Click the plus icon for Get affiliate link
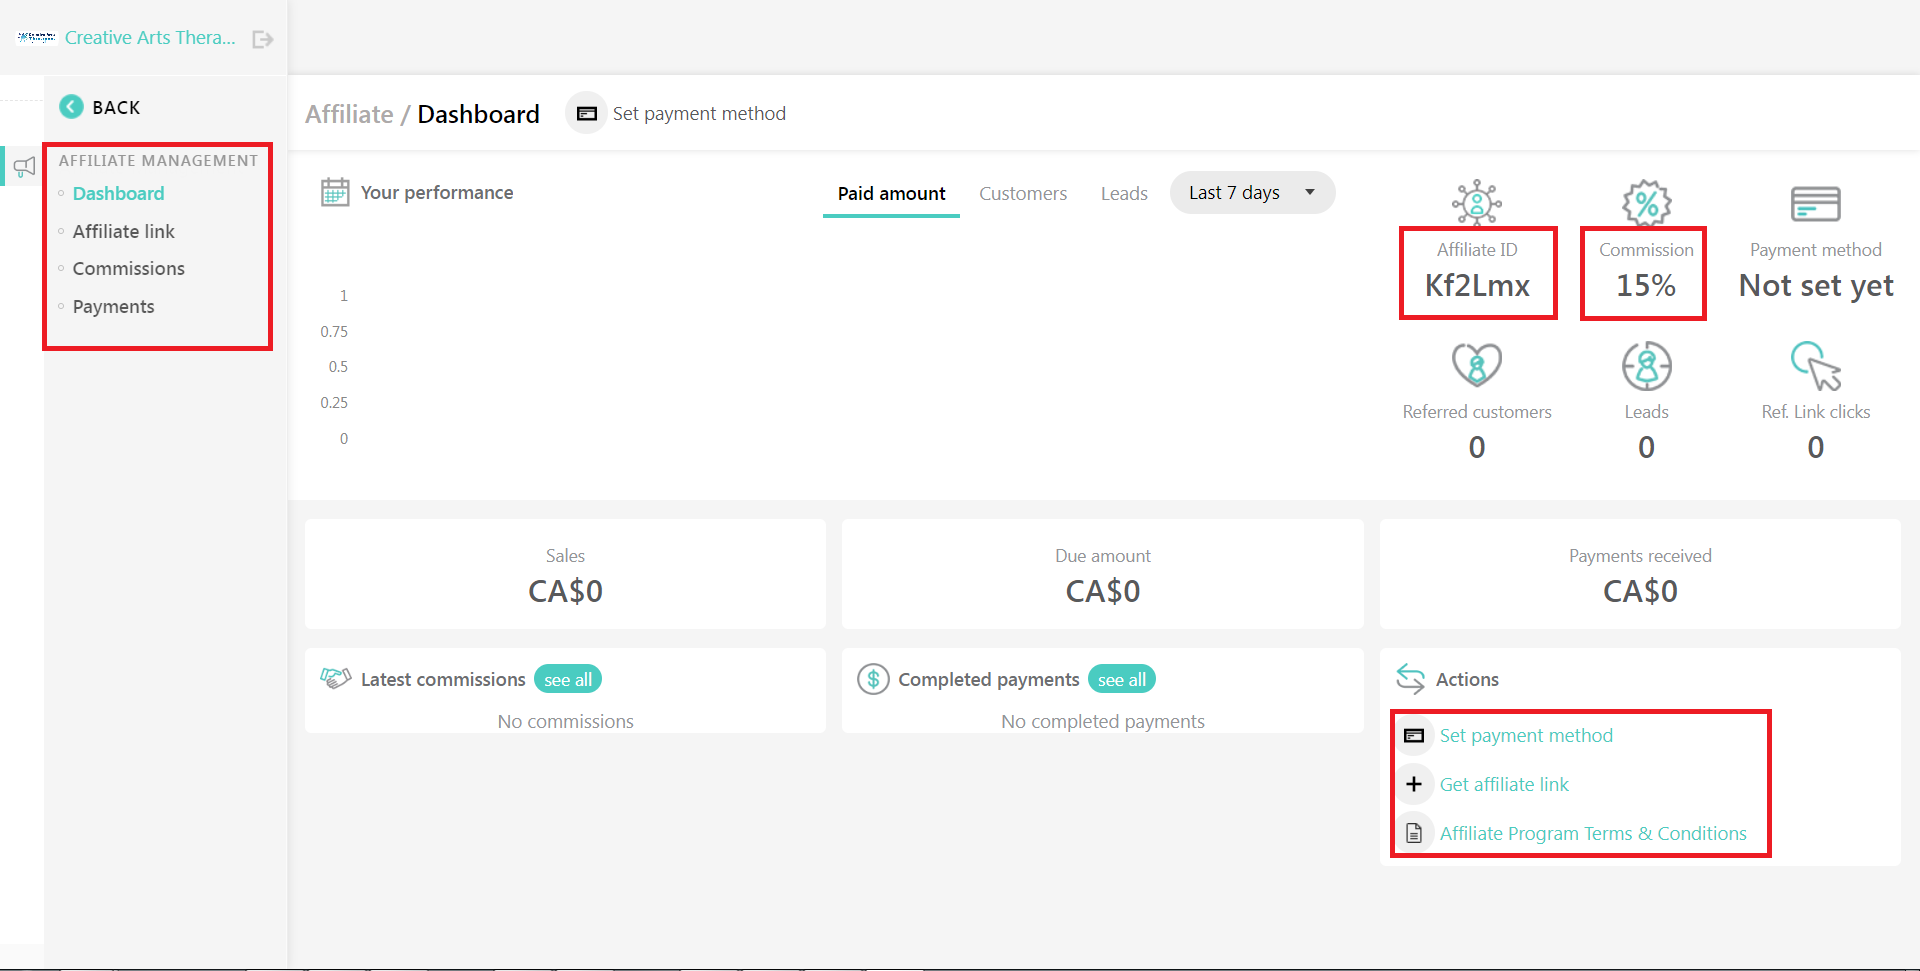The image size is (1920, 971). [x=1414, y=784]
